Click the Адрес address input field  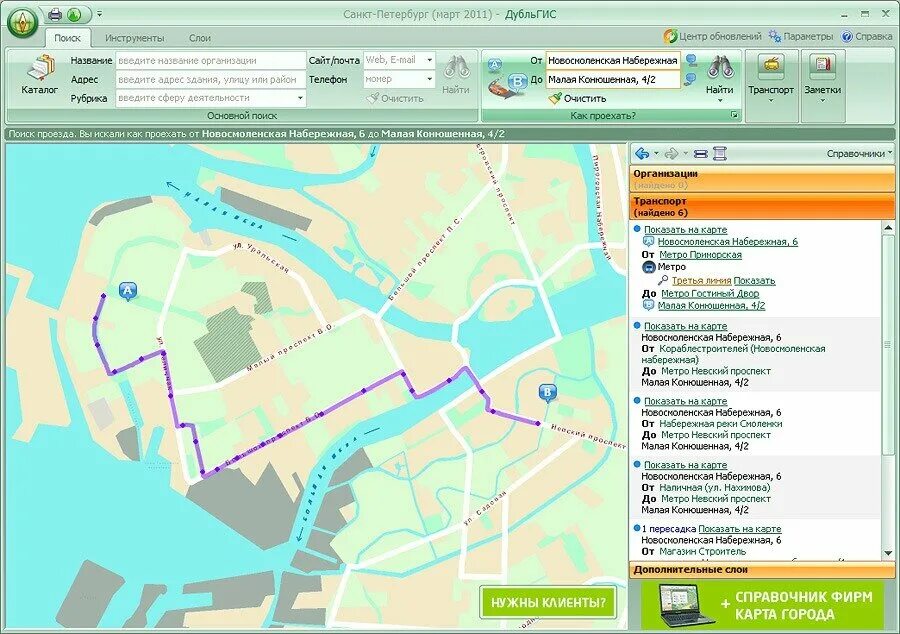click(x=210, y=79)
